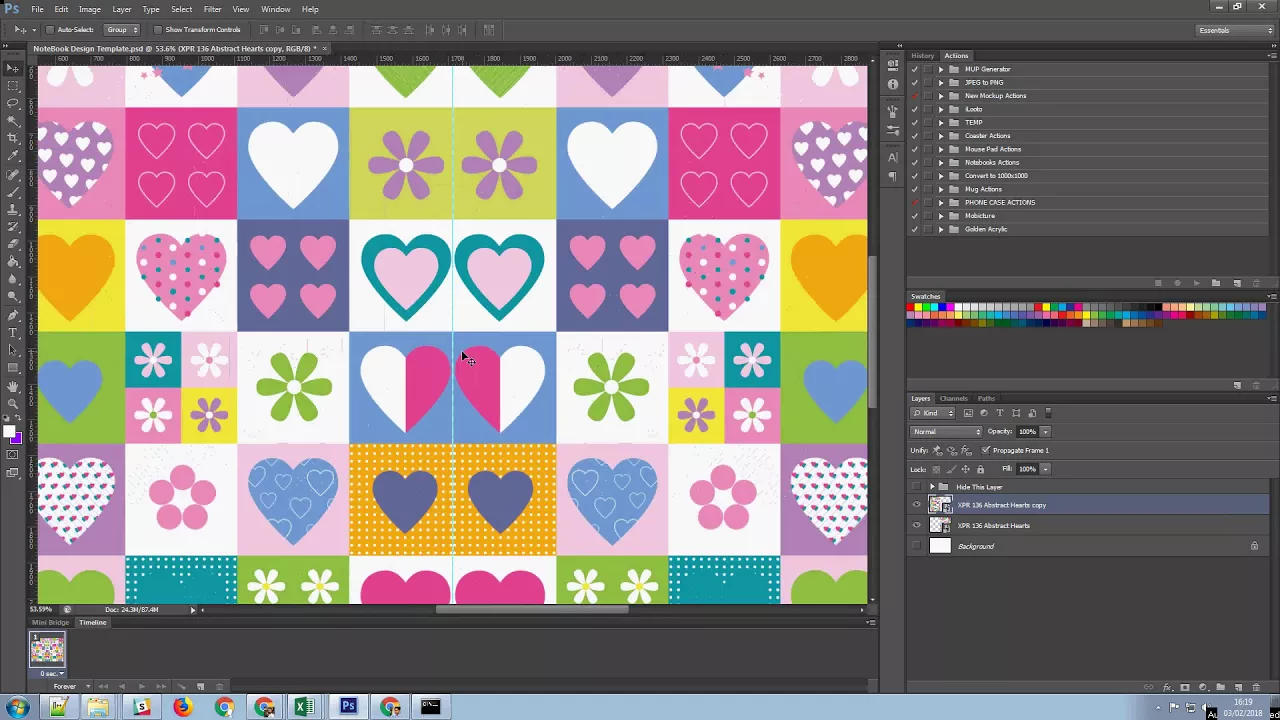Click the purple background color swatch
Image resolution: width=1280 pixels, height=720 pixels.
click(x=16, y=438)
